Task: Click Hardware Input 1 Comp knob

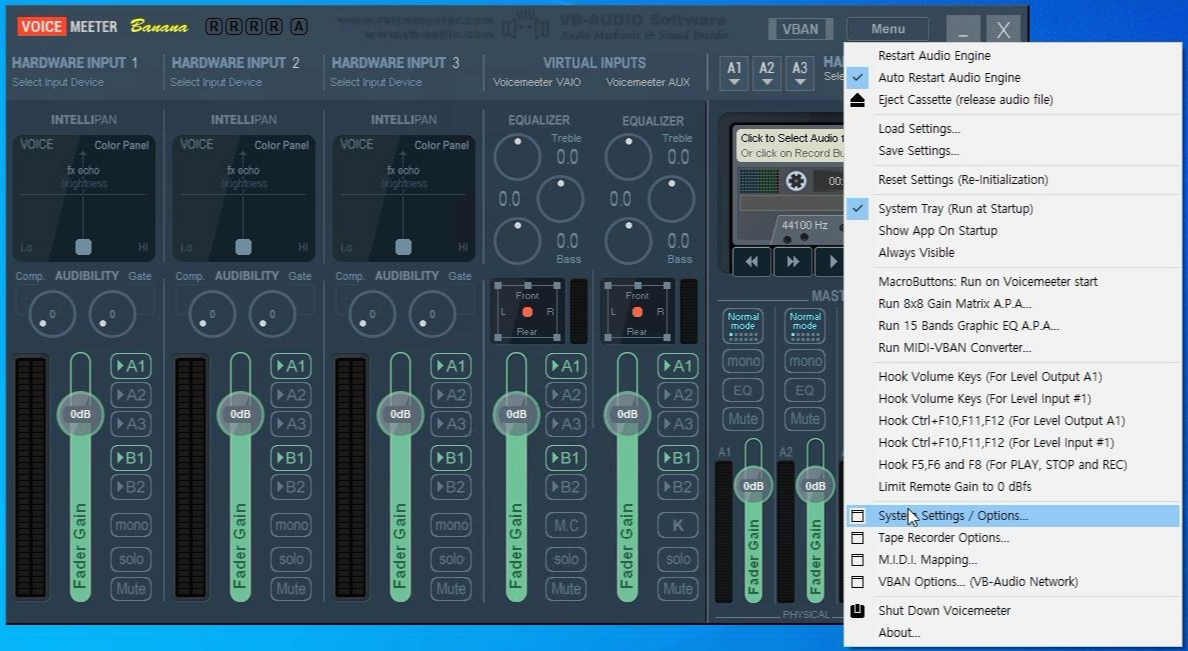Action: pos(52,314)
